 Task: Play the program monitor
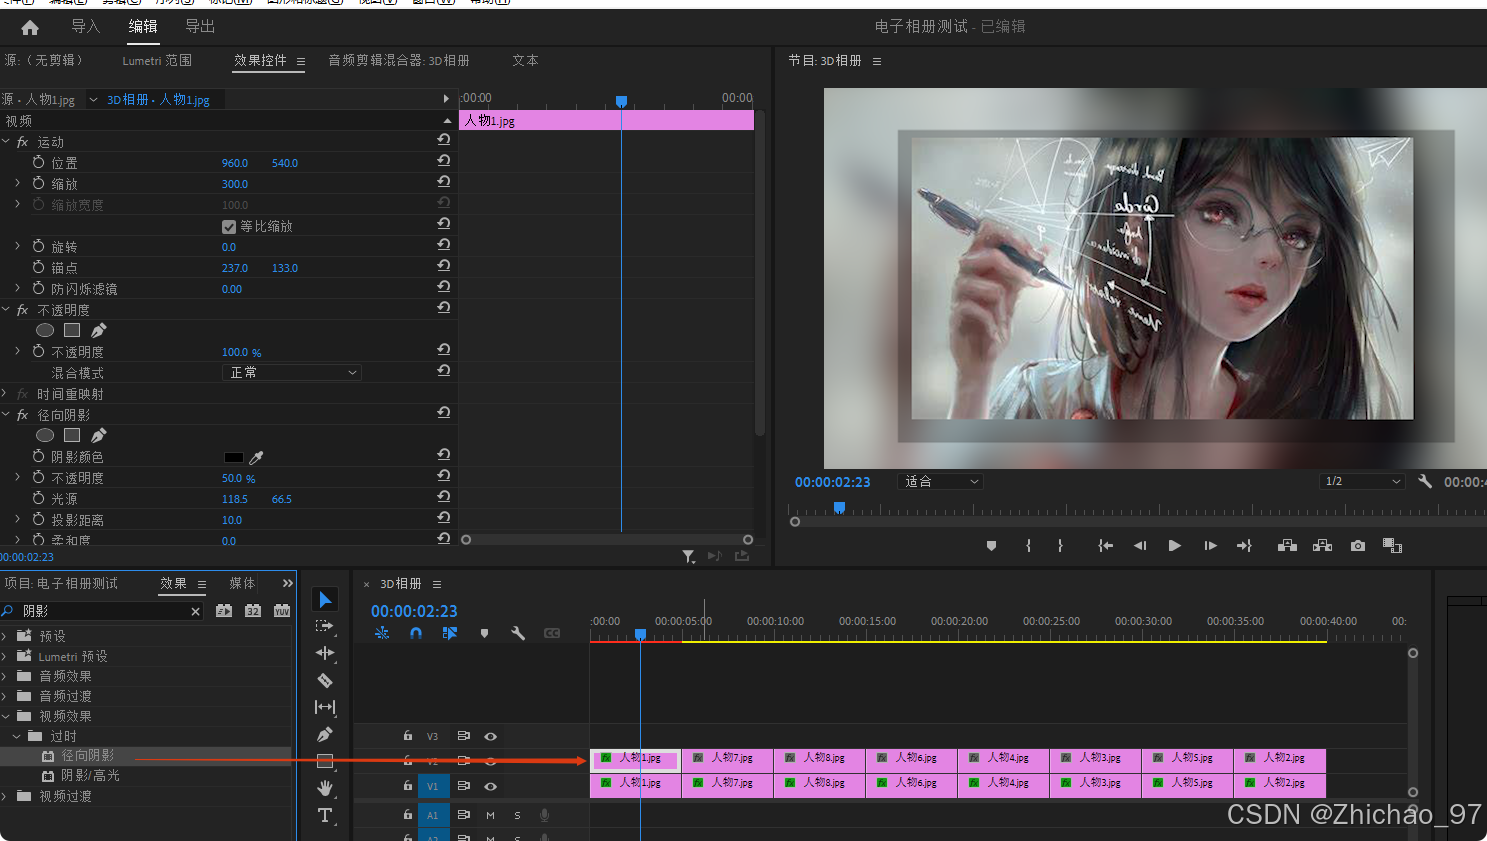click(x=1175, y=546)
